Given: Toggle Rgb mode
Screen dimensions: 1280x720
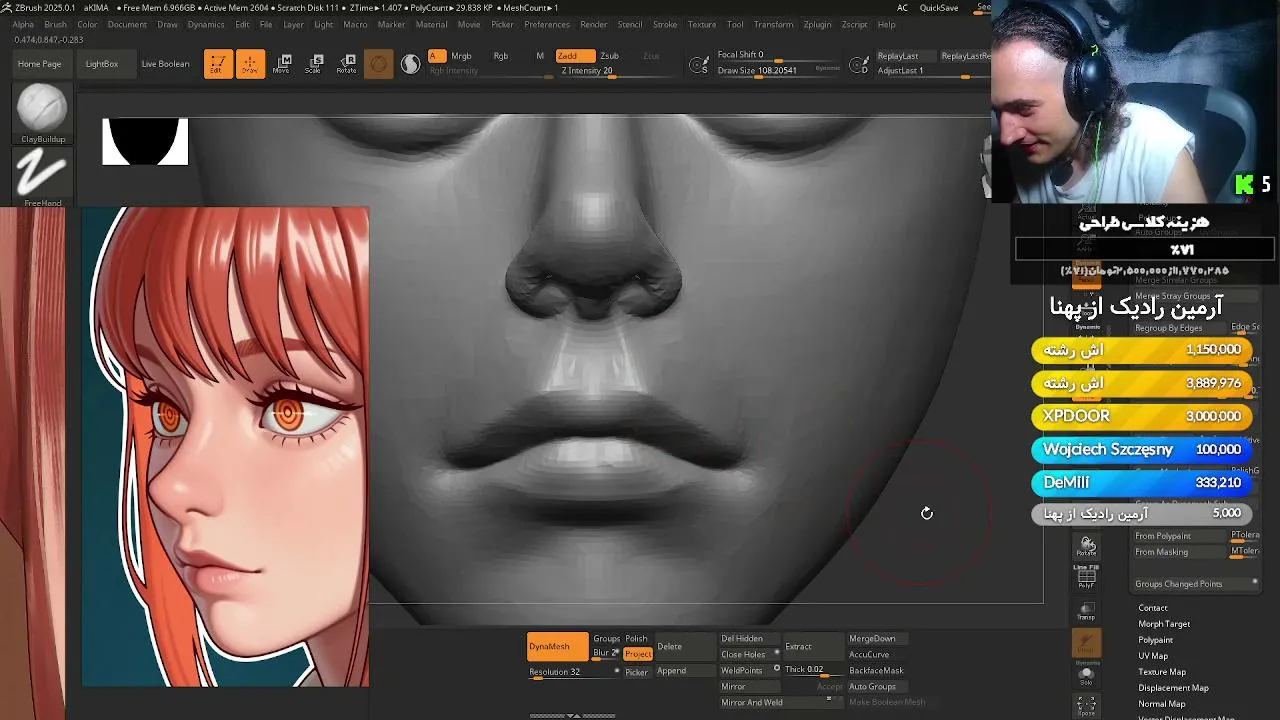Looking at the screenshot, I should pyautogui.click(x=501, y=56).
